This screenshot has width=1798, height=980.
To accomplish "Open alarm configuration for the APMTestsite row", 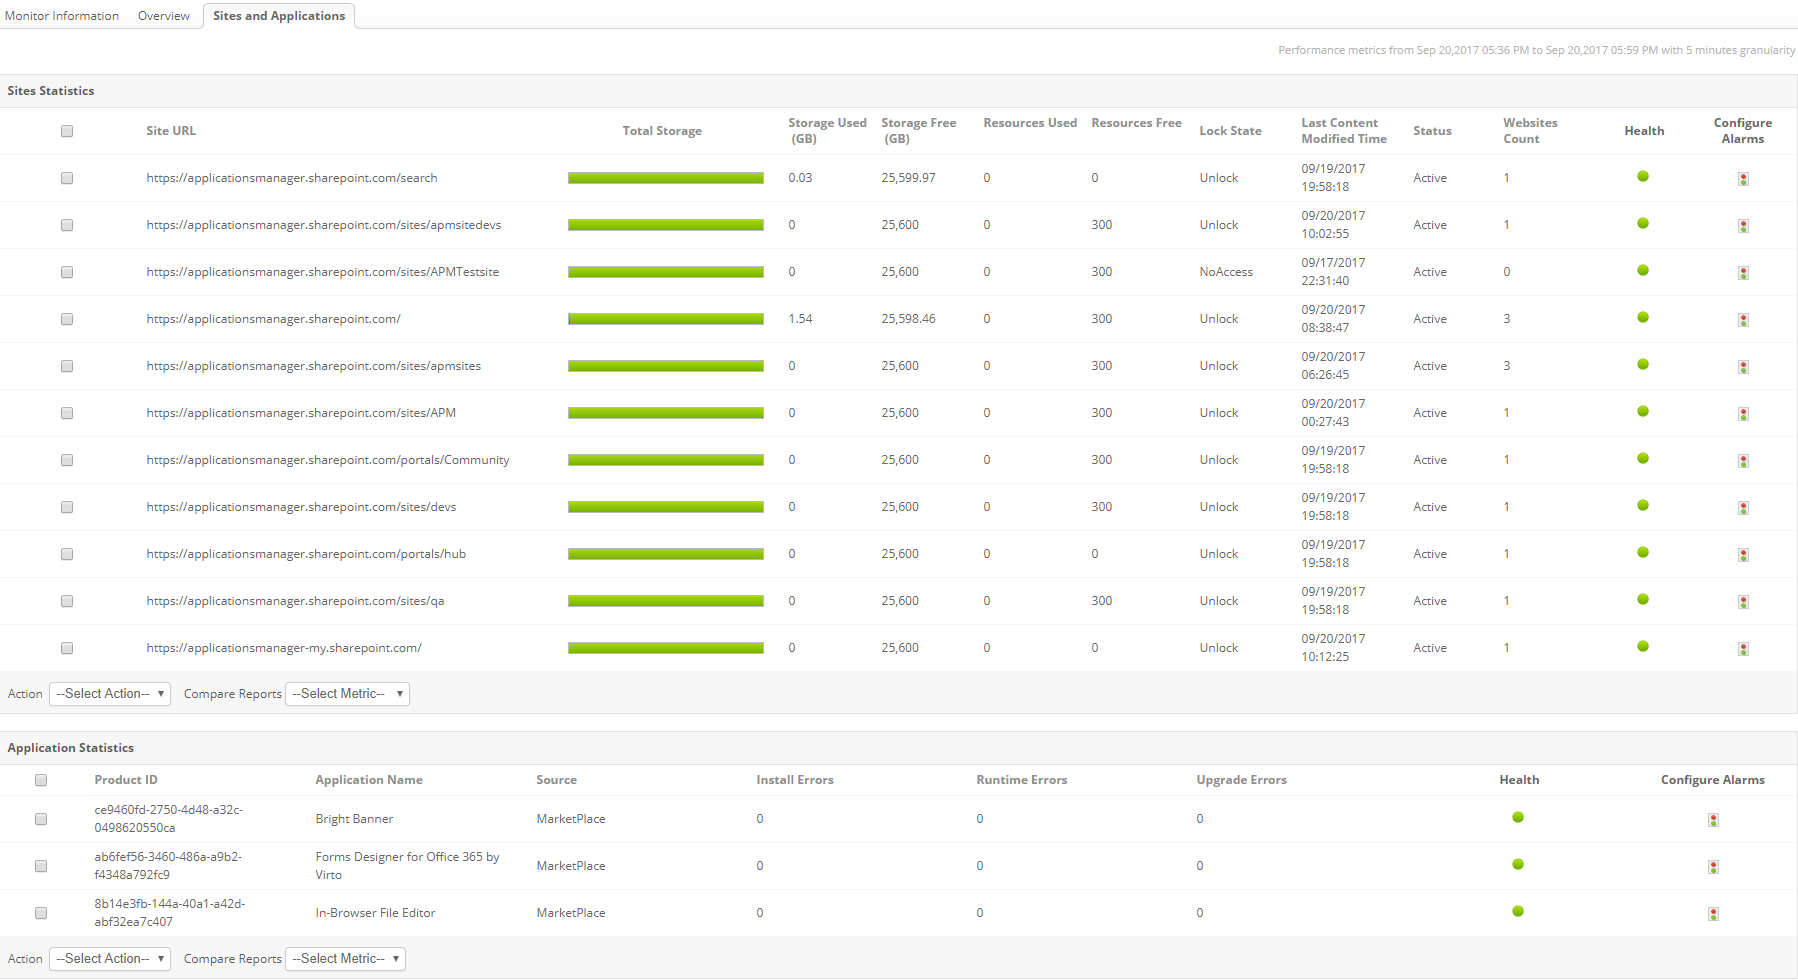I will pyautogui.click(x=1743, y=273).
